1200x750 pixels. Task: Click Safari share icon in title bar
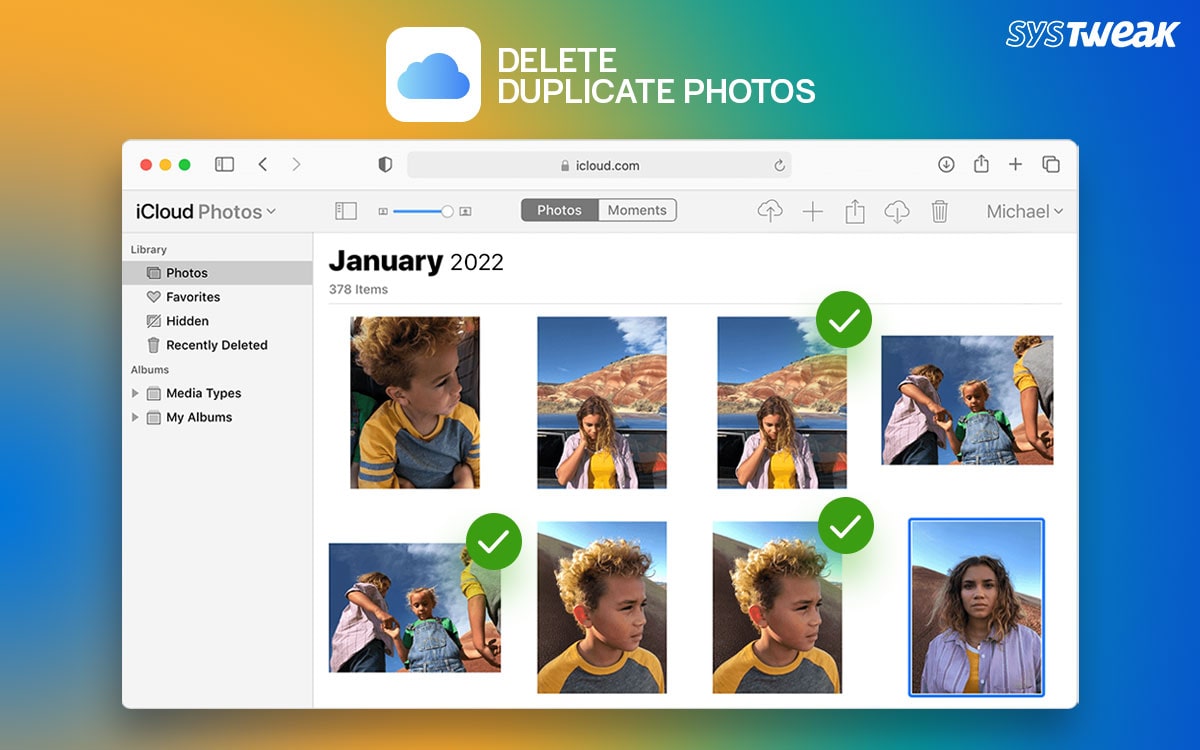[x=981, y=163]
